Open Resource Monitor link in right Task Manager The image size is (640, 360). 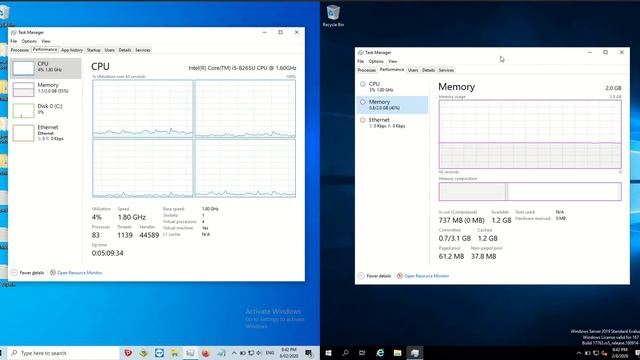click(423, 276)
